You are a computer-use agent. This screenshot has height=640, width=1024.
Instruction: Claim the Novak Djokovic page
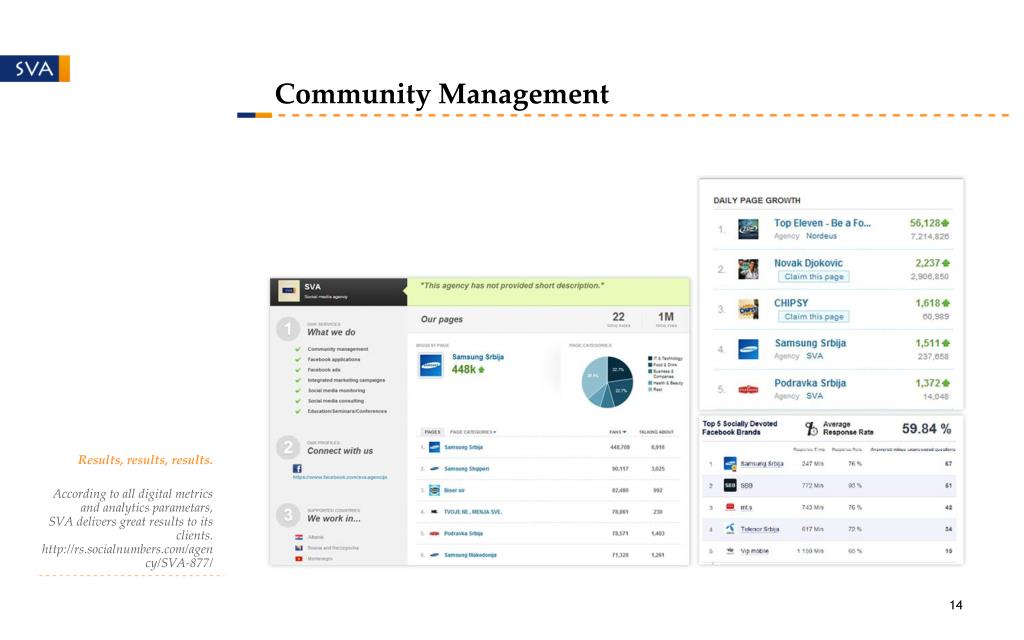pos(814,277)
